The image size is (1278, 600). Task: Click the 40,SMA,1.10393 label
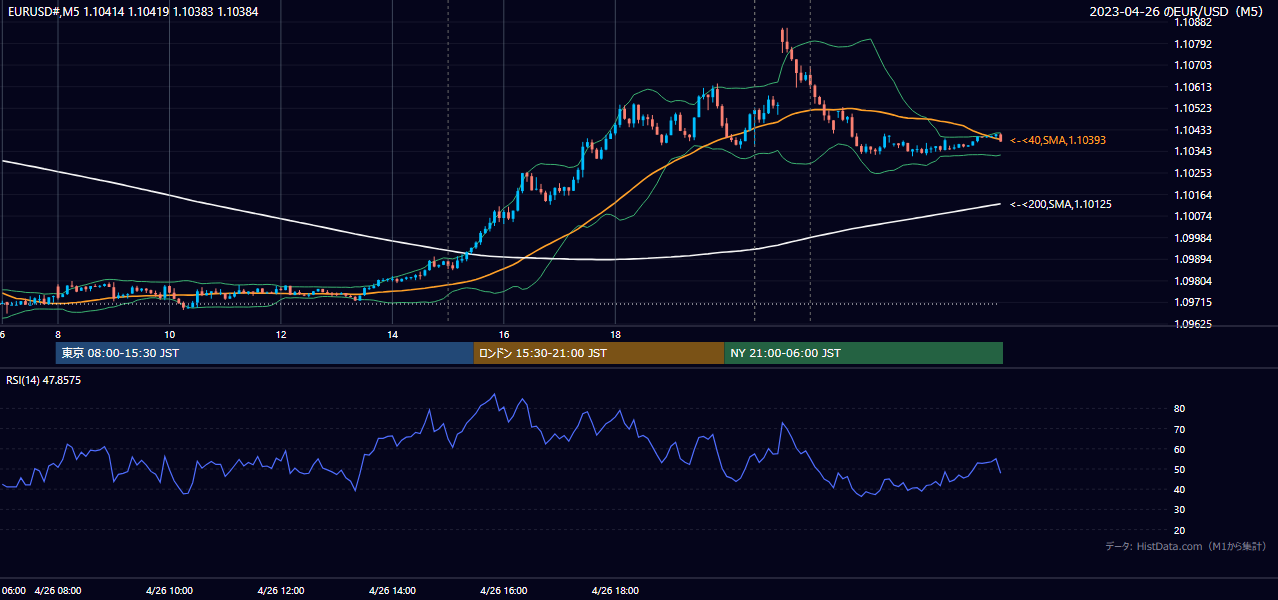point(1058,141)
